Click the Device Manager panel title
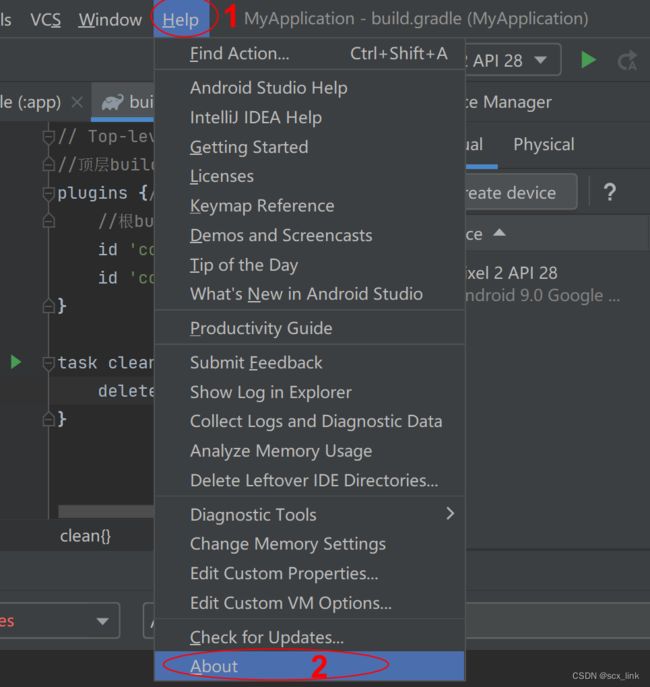 pos(508,102)
